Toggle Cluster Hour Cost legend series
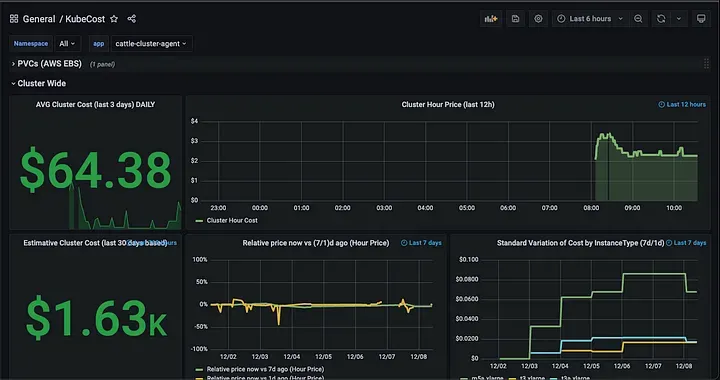This screenshot has width=720, height=380. [x=232, y=220]
